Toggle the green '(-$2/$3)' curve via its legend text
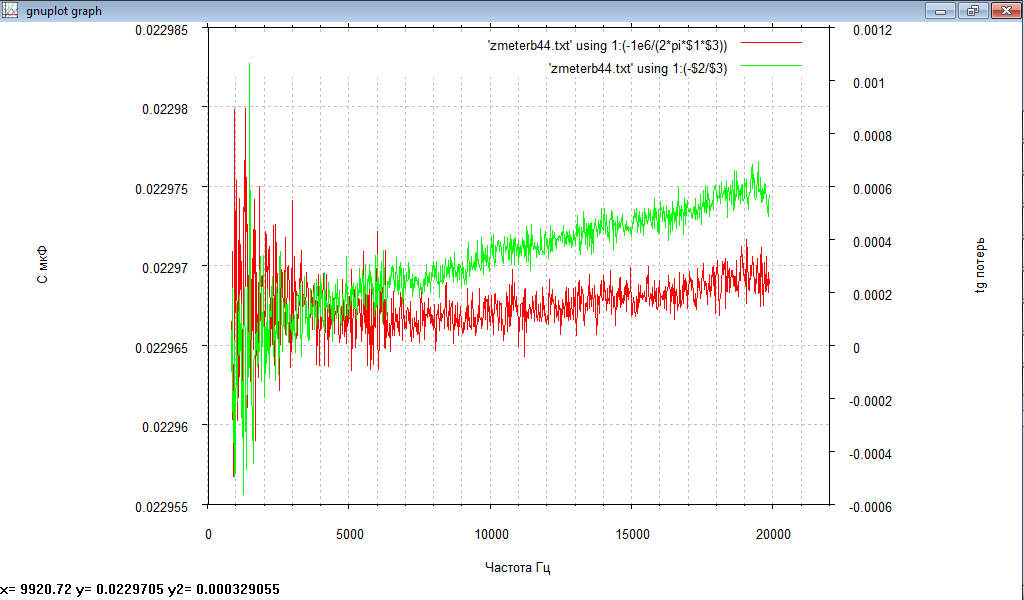 point(638,69)
